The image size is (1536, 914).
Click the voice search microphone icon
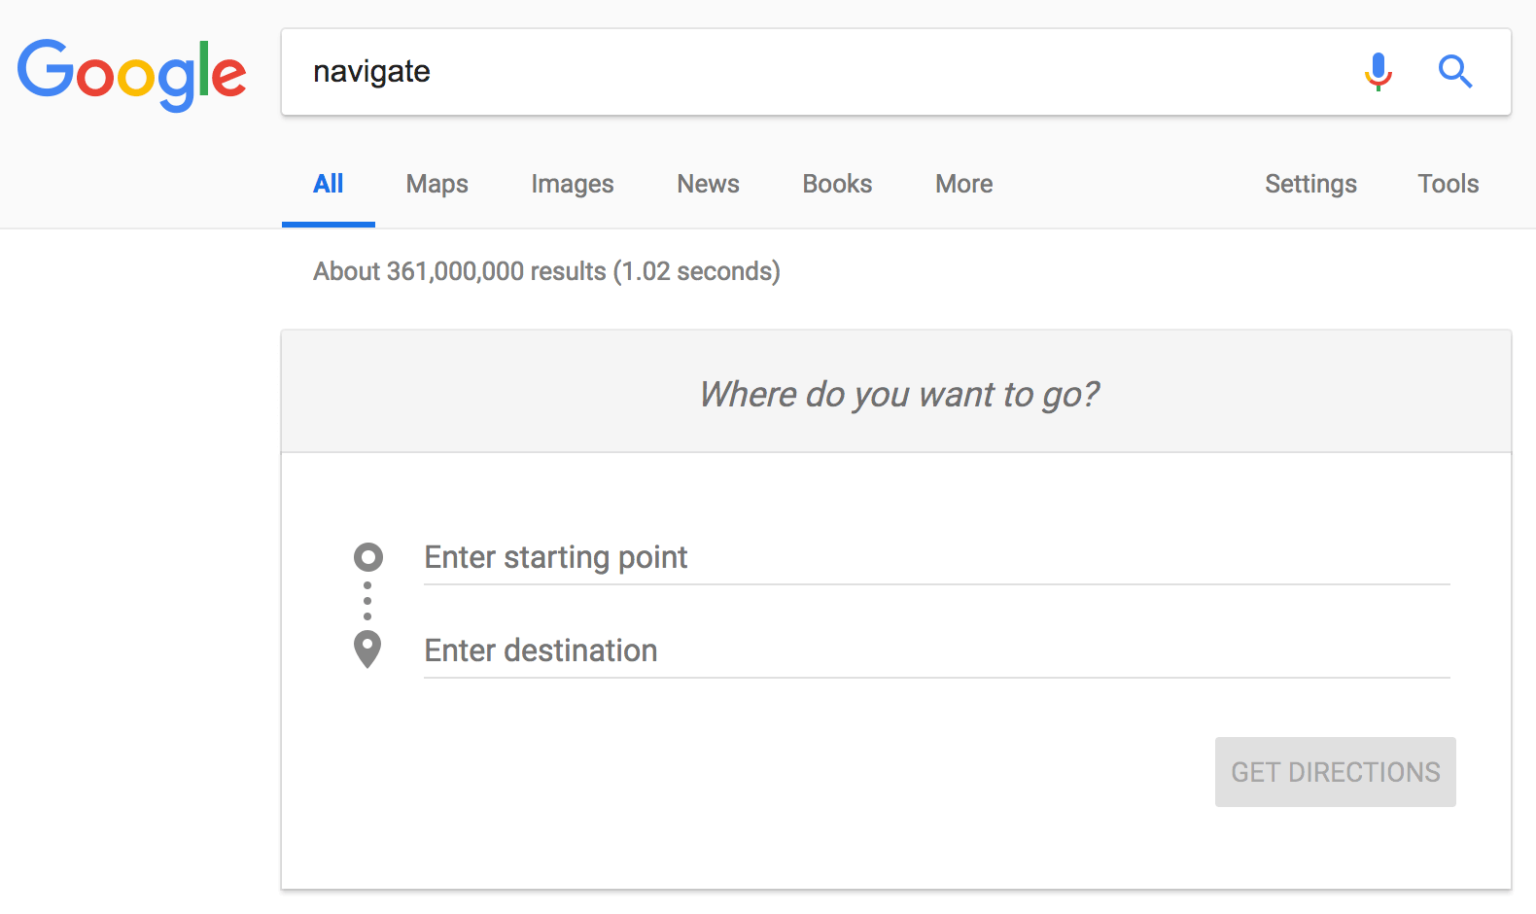(1377, 71)
